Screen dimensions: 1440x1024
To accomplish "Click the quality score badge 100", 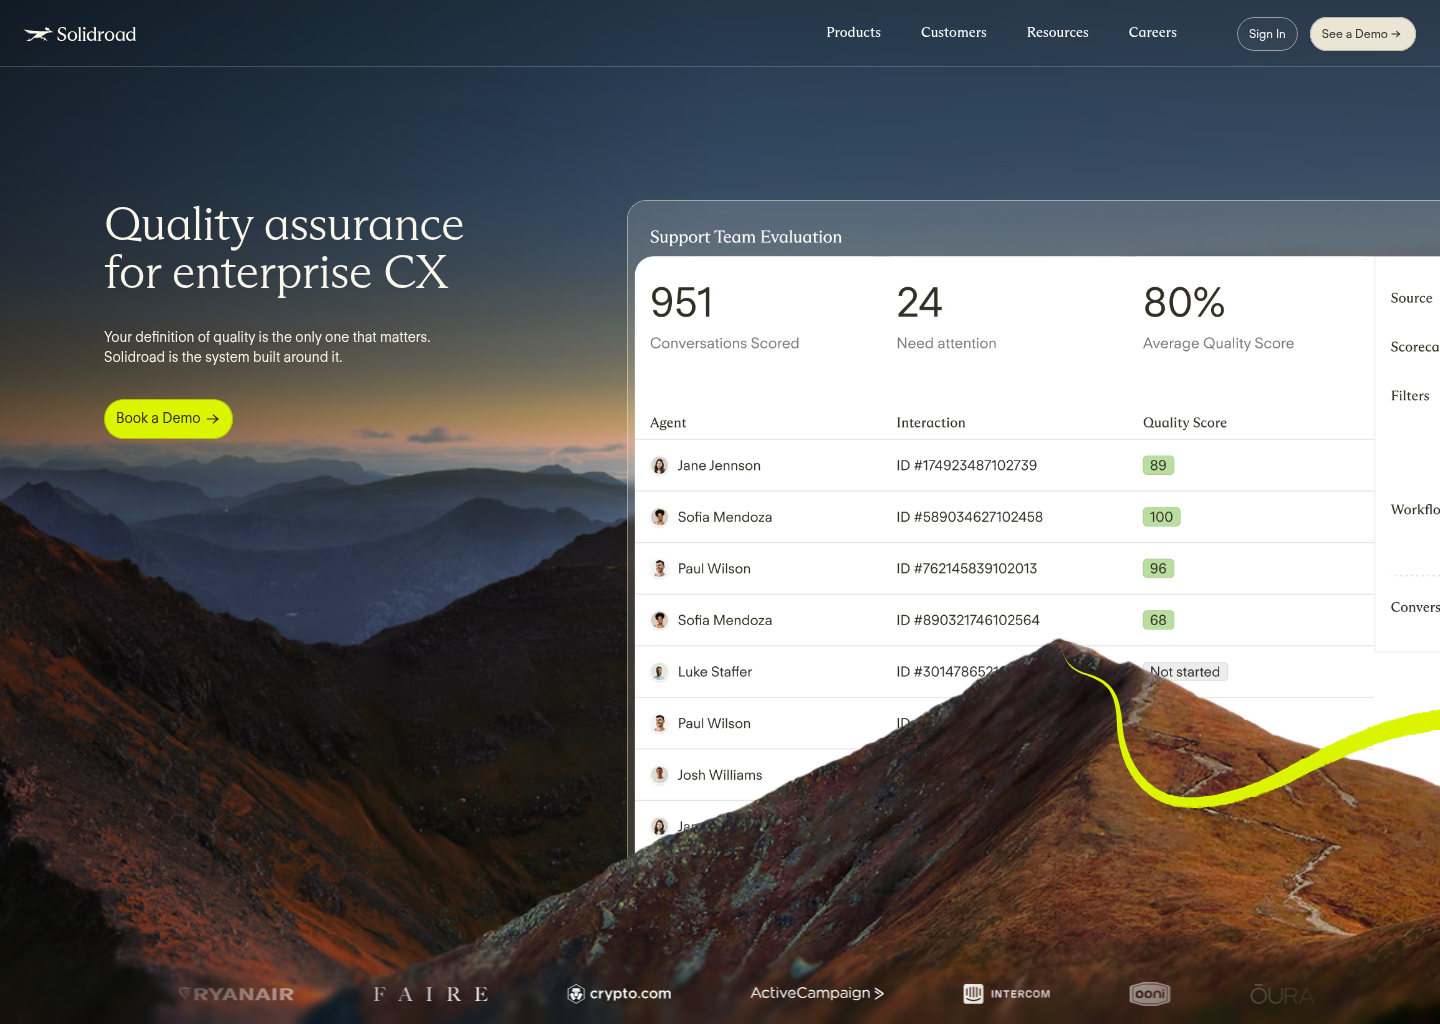I will point(1162,517).
